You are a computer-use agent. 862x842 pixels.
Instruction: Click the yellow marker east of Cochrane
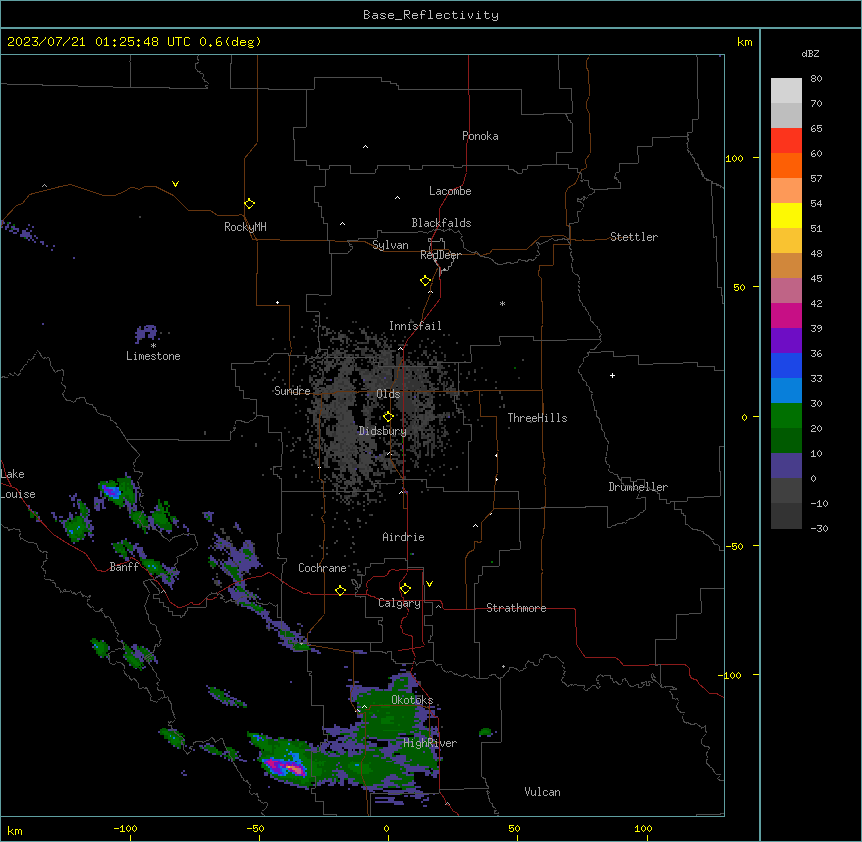click(340, 590)
